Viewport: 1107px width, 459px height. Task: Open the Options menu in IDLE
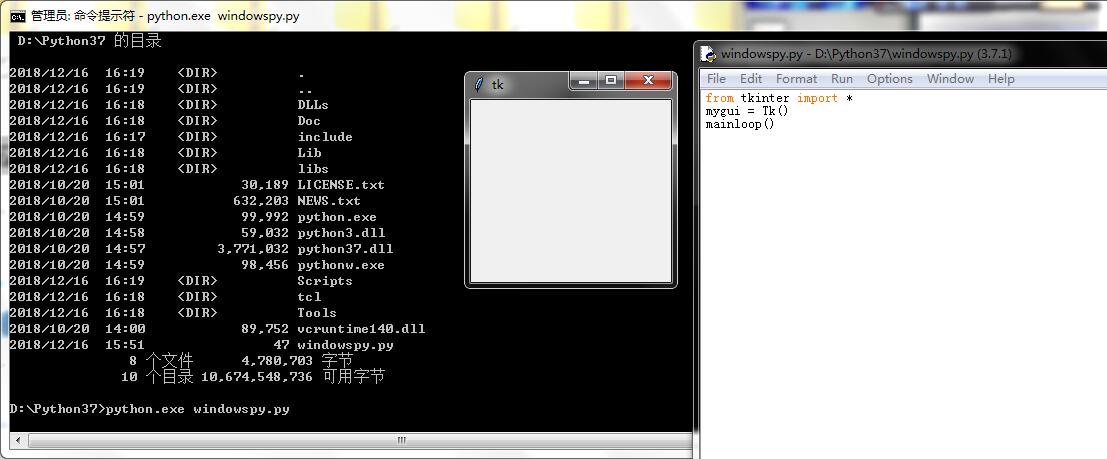pos(890,79)
